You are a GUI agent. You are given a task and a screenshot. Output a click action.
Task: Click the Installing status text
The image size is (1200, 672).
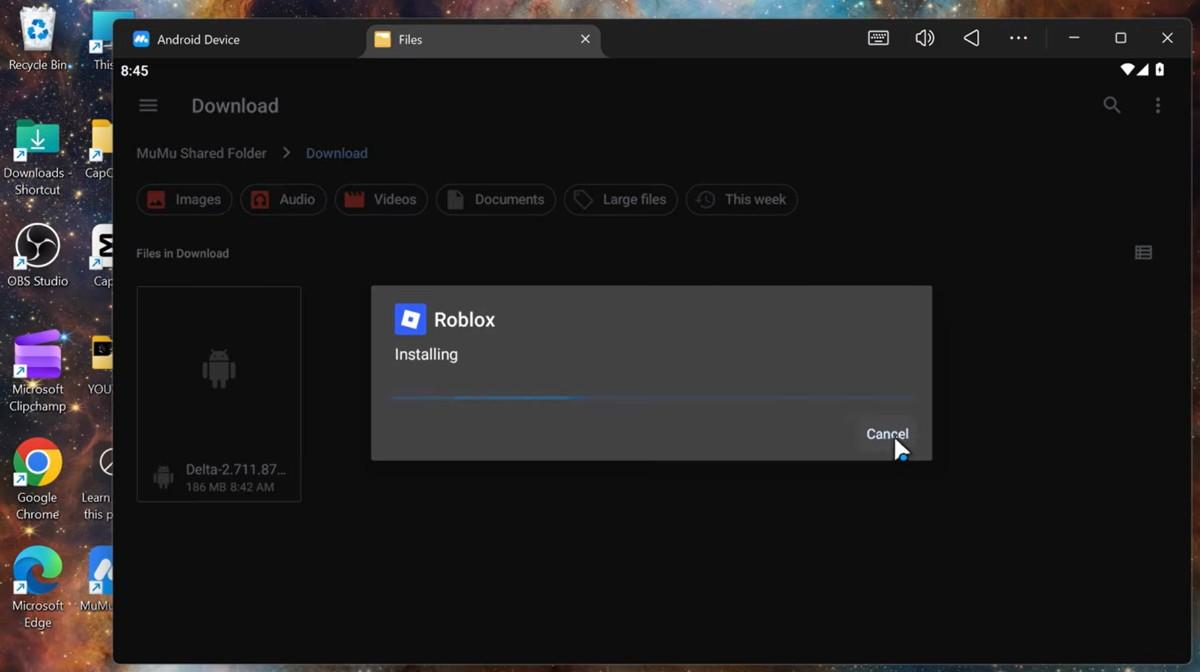[426, 354]
